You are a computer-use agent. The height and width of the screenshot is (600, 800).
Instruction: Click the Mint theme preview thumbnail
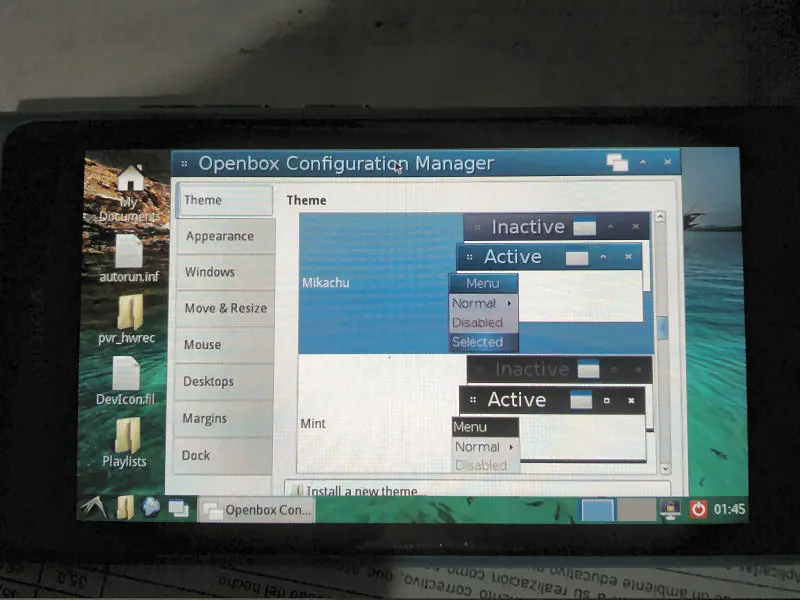555,414
